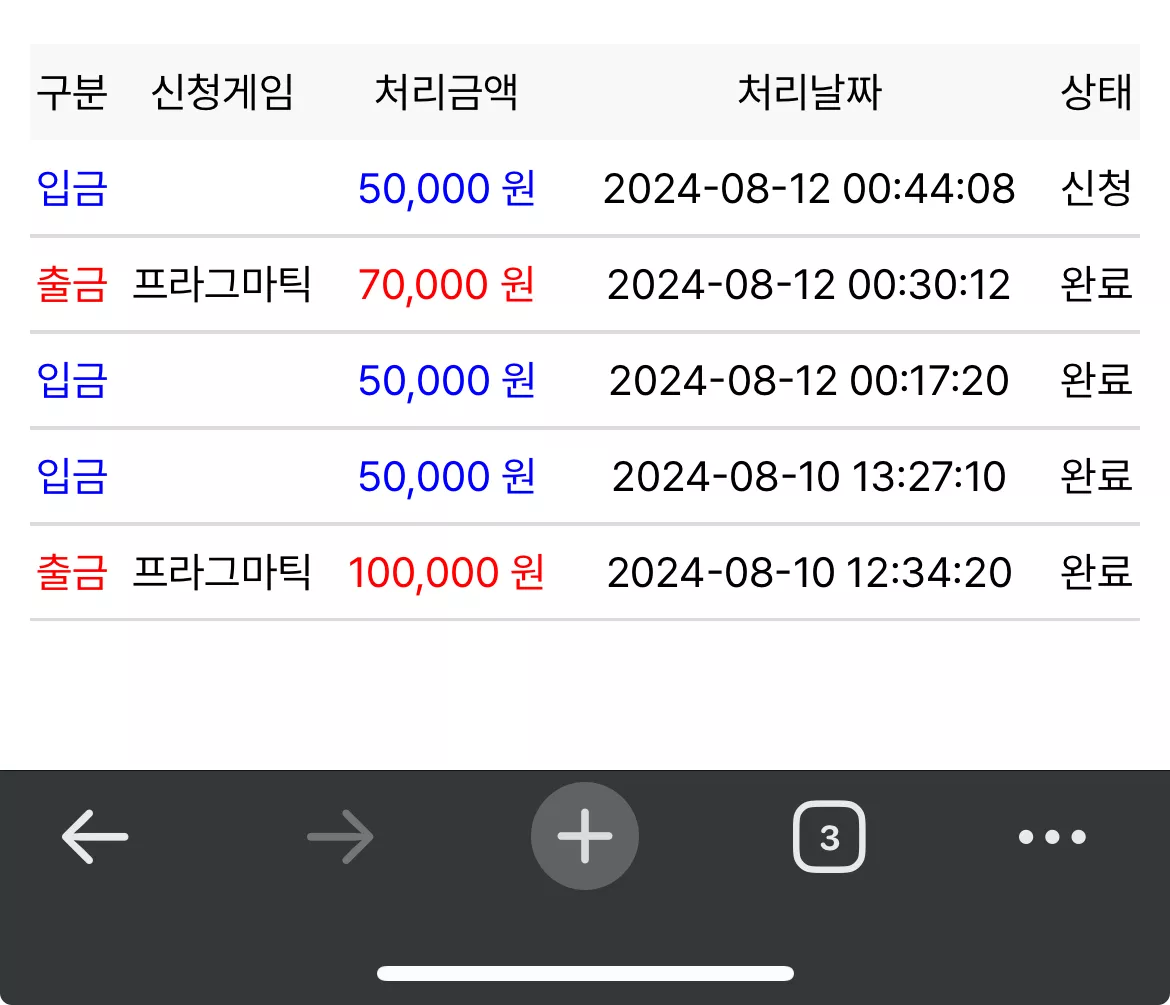1170x1005 pixels.
Task: Select the 처리금액 column header
Action: (446, 93)
